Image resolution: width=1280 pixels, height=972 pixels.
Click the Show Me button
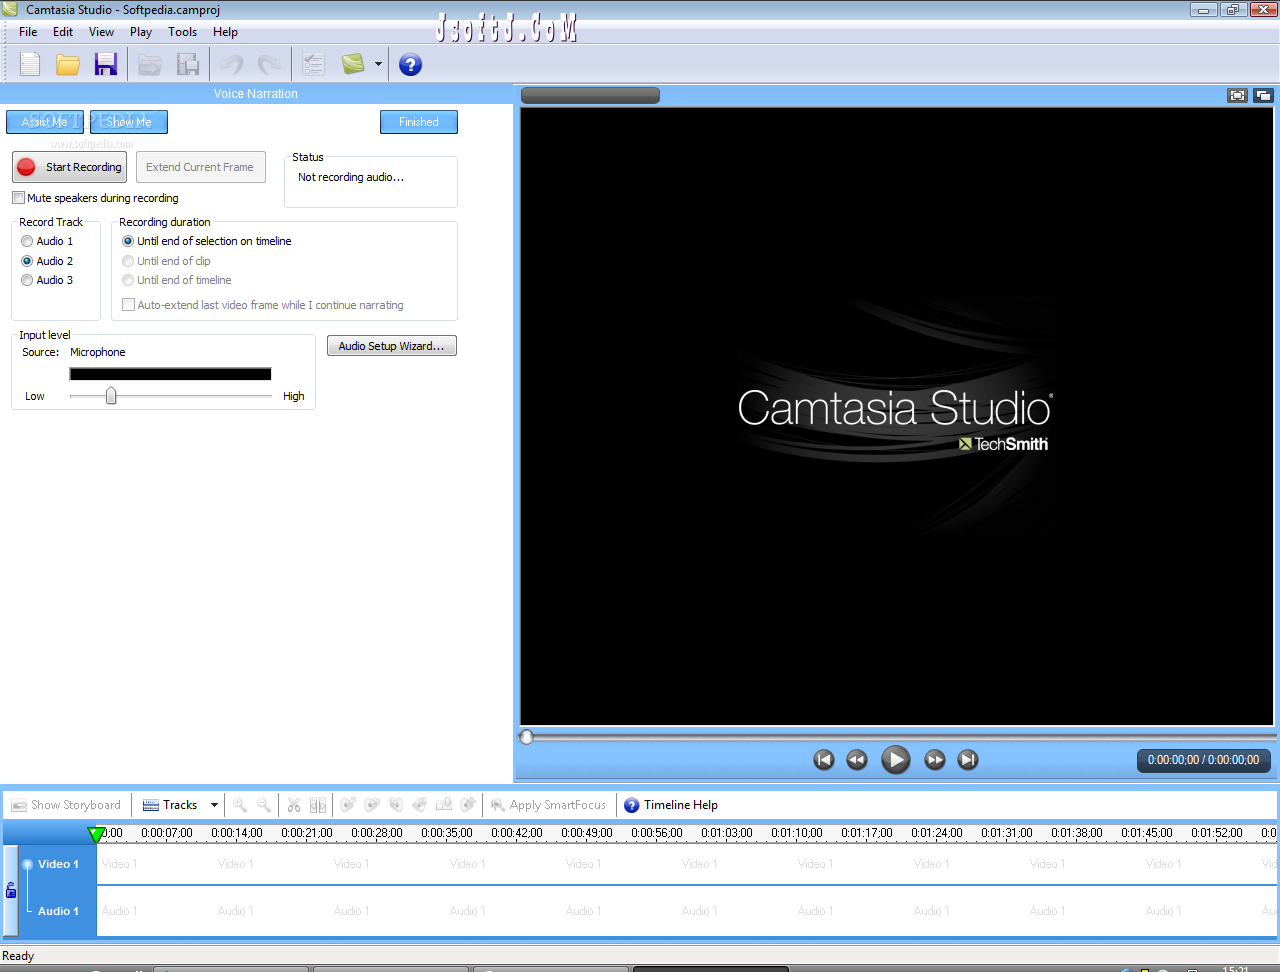[129, 122]
